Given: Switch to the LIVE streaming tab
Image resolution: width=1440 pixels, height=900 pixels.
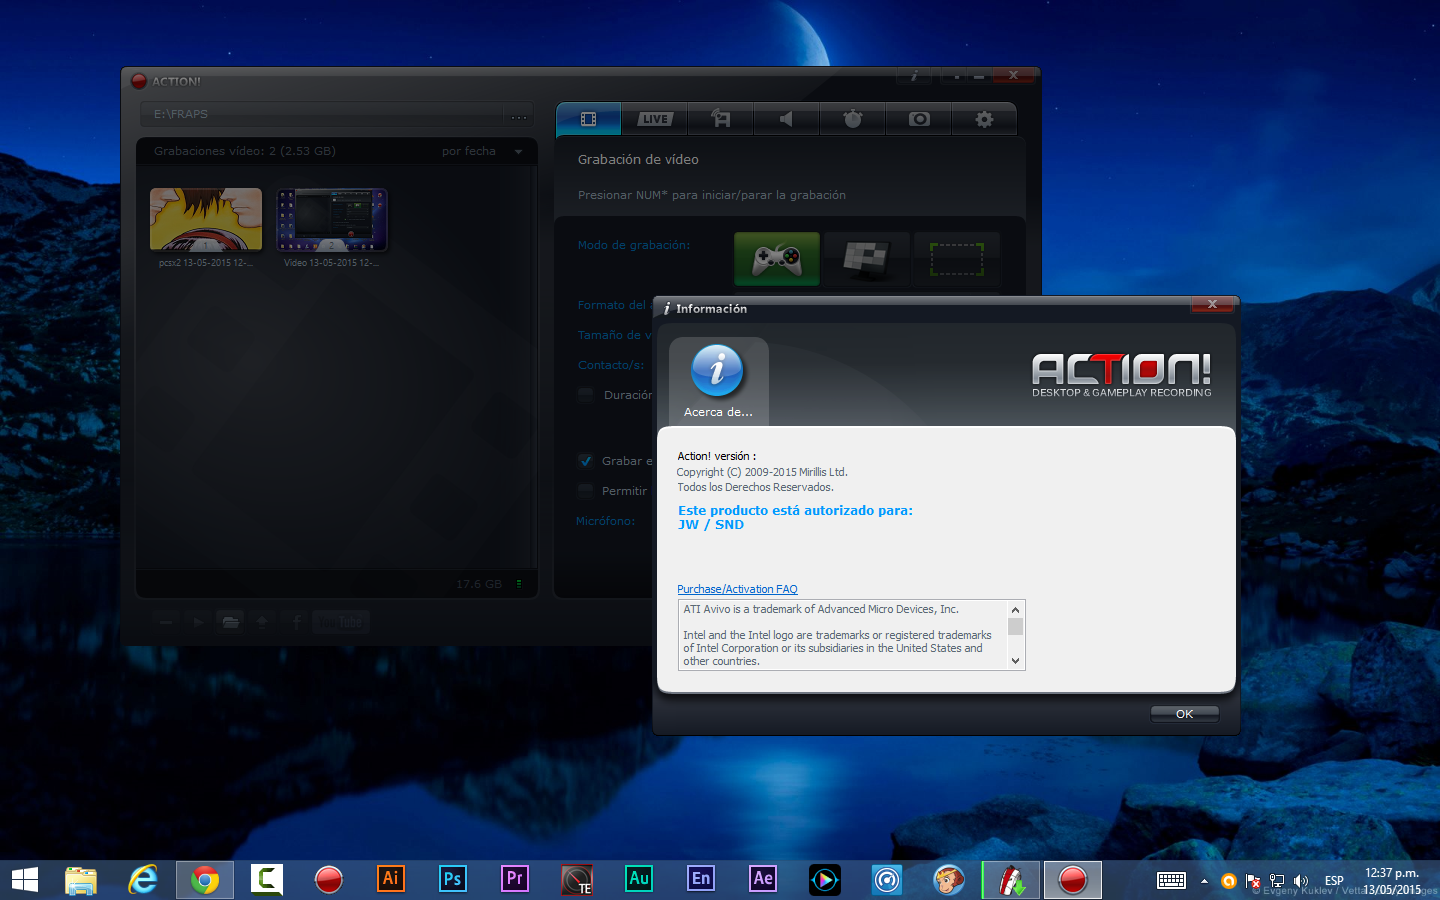Looking at the screenshot, I should point(655,119).
